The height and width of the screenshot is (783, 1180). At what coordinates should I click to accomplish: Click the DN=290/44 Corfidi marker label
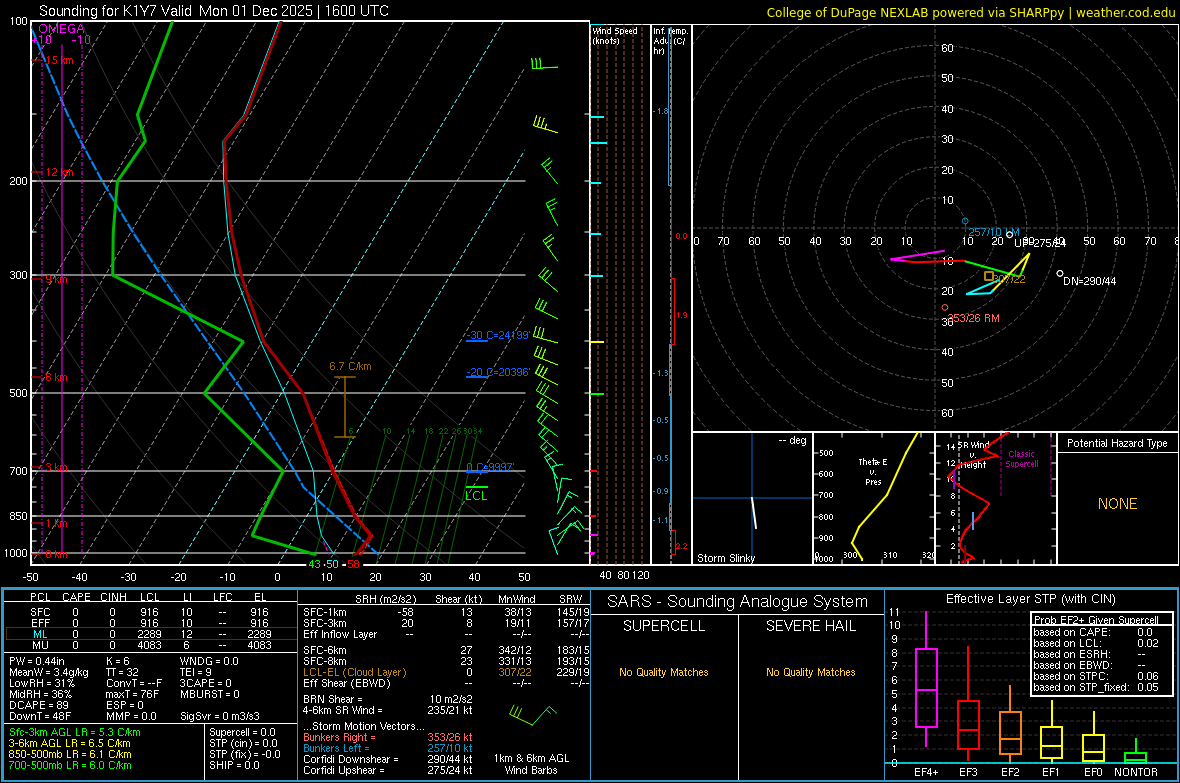1089,281
